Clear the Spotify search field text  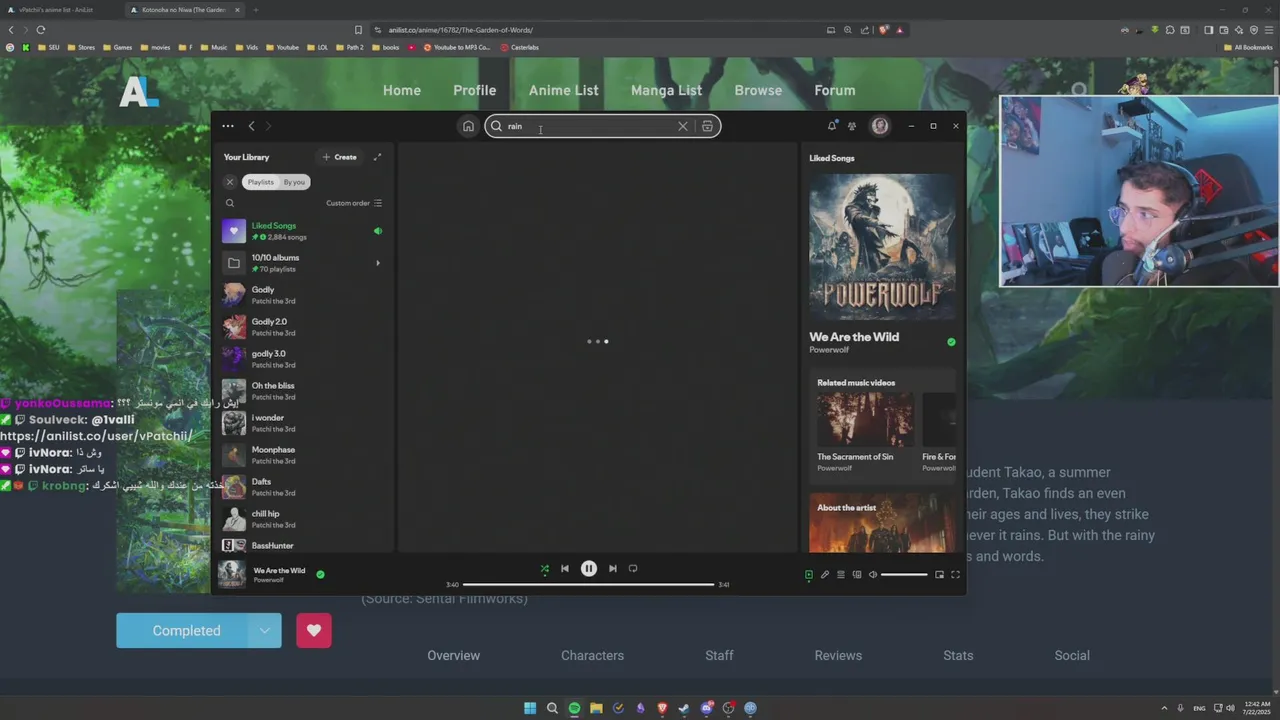click(x=683, y=126)
